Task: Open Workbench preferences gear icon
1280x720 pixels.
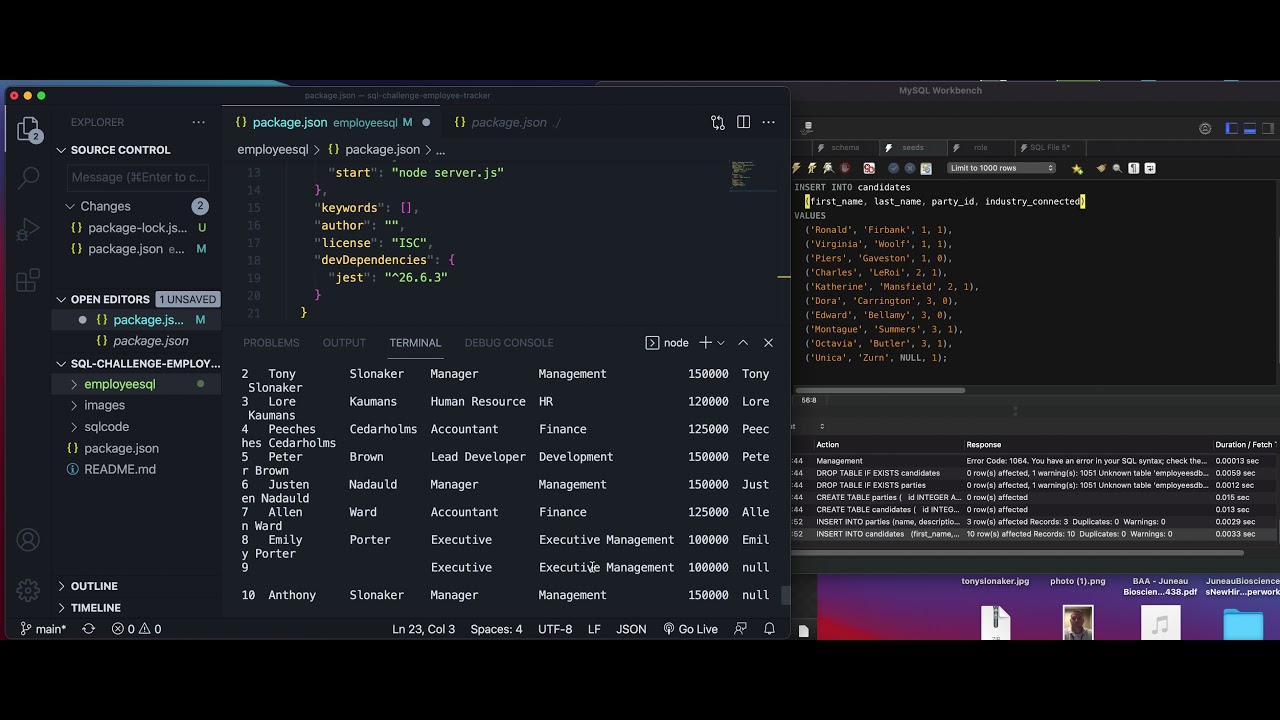Action: tap(1205, 128)
